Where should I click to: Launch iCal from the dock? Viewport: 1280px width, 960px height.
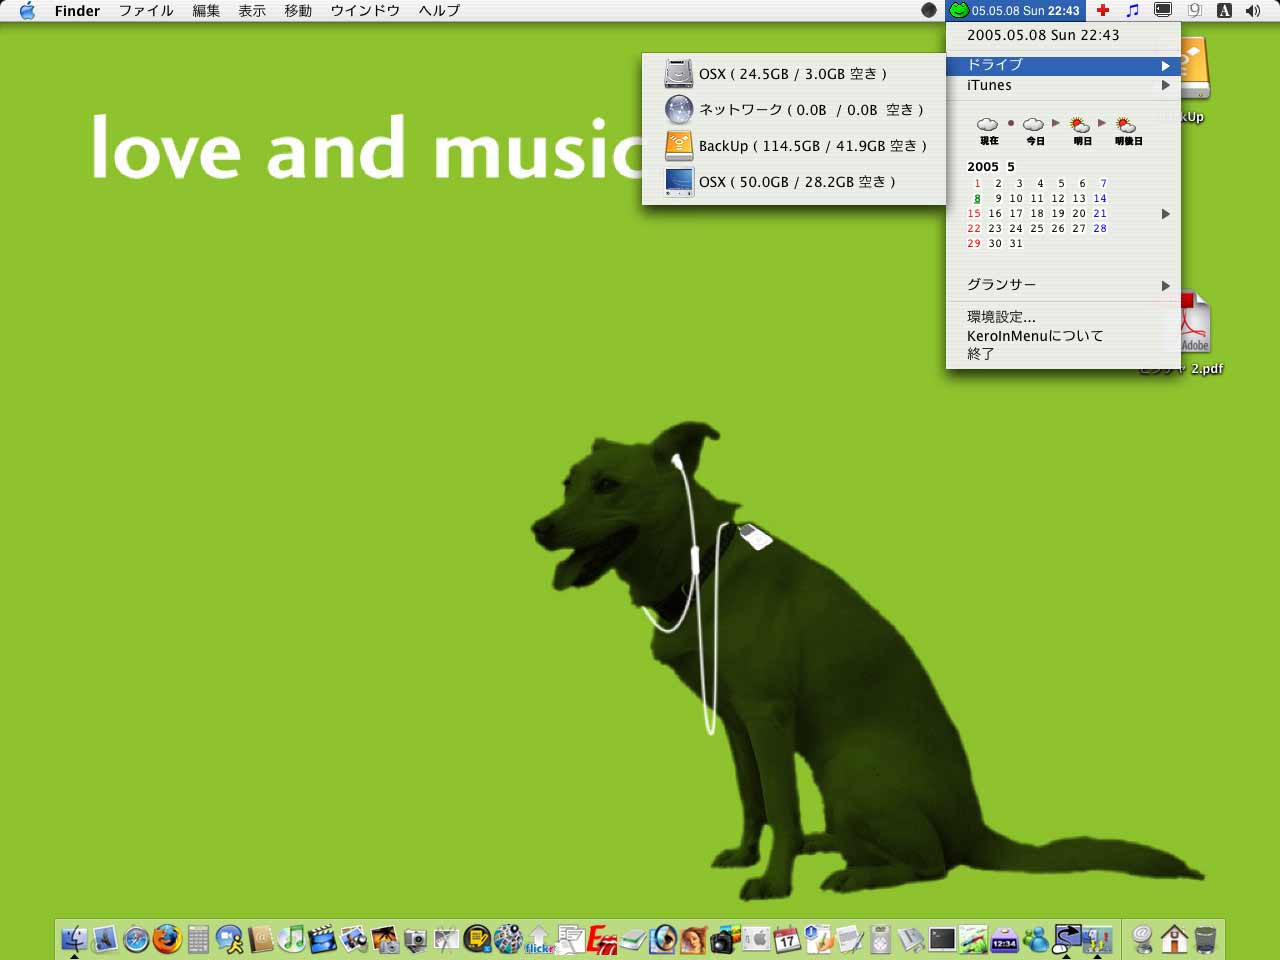click(x=787, y=939)
